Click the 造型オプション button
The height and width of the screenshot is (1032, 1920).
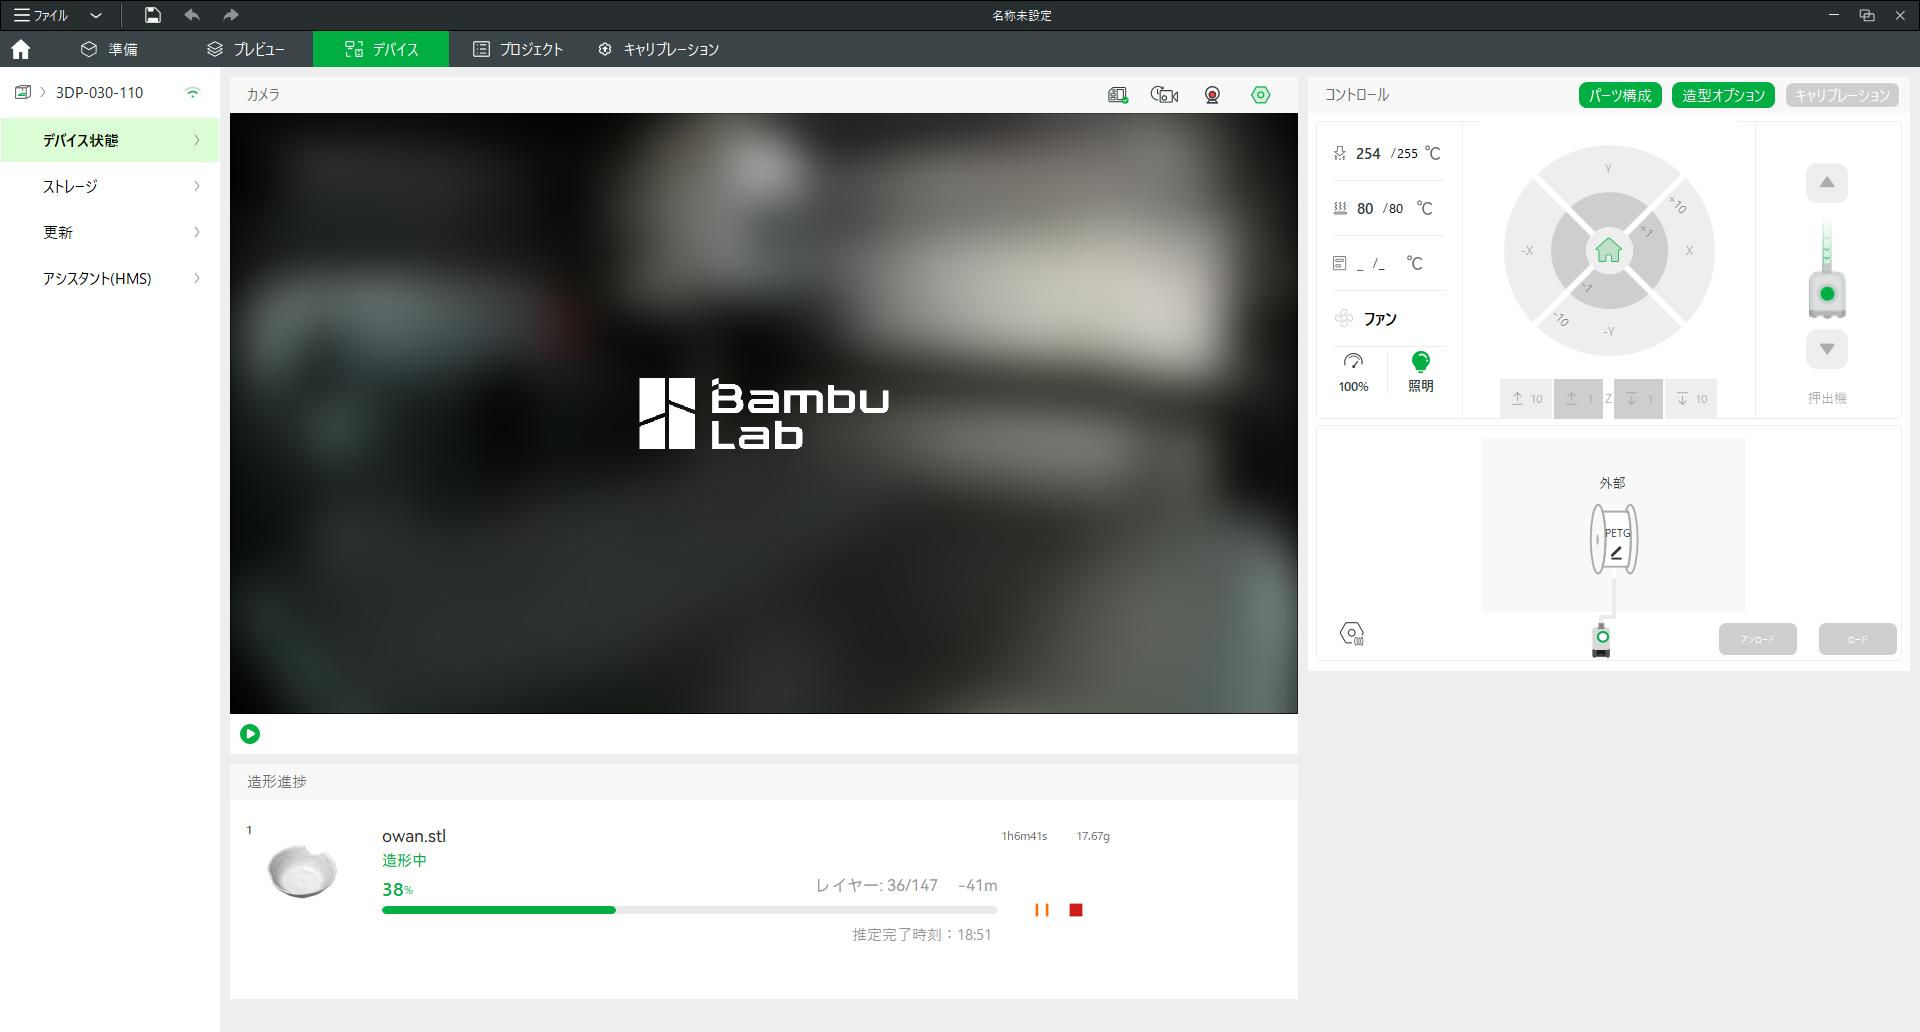pyautogui.click(x=1722, y=95)
